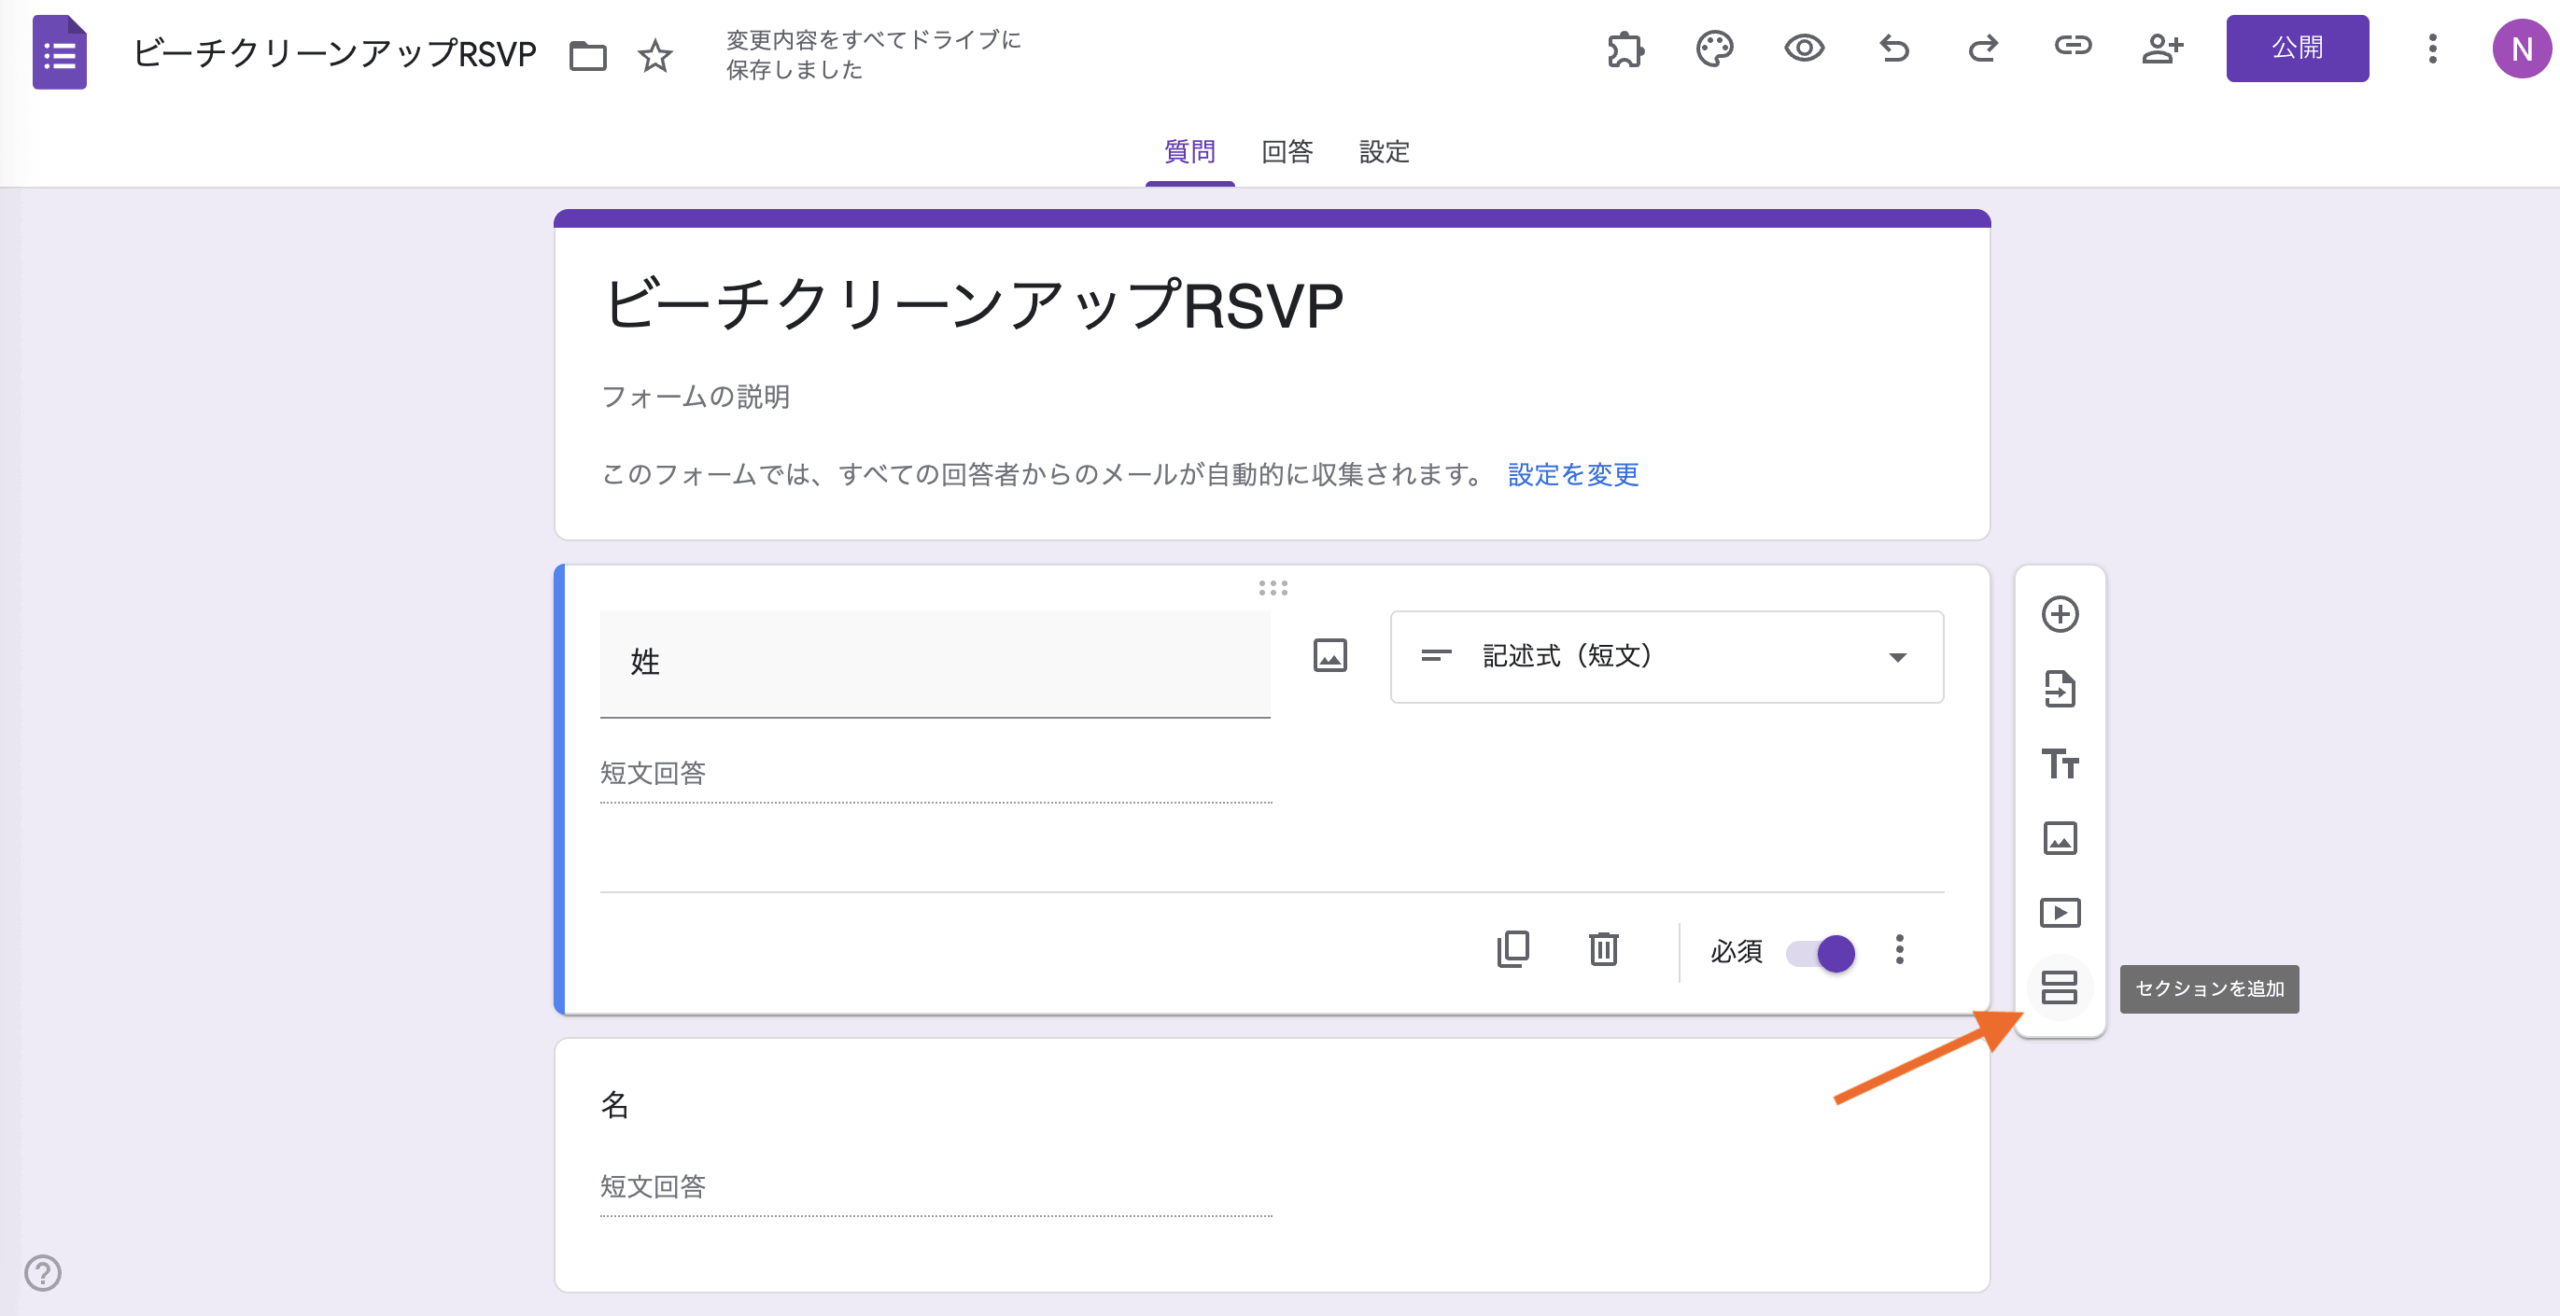This screenshot has height=1316, width=2560.
Task: Click the add question plus icon
Action: [x=2059, y=614]
